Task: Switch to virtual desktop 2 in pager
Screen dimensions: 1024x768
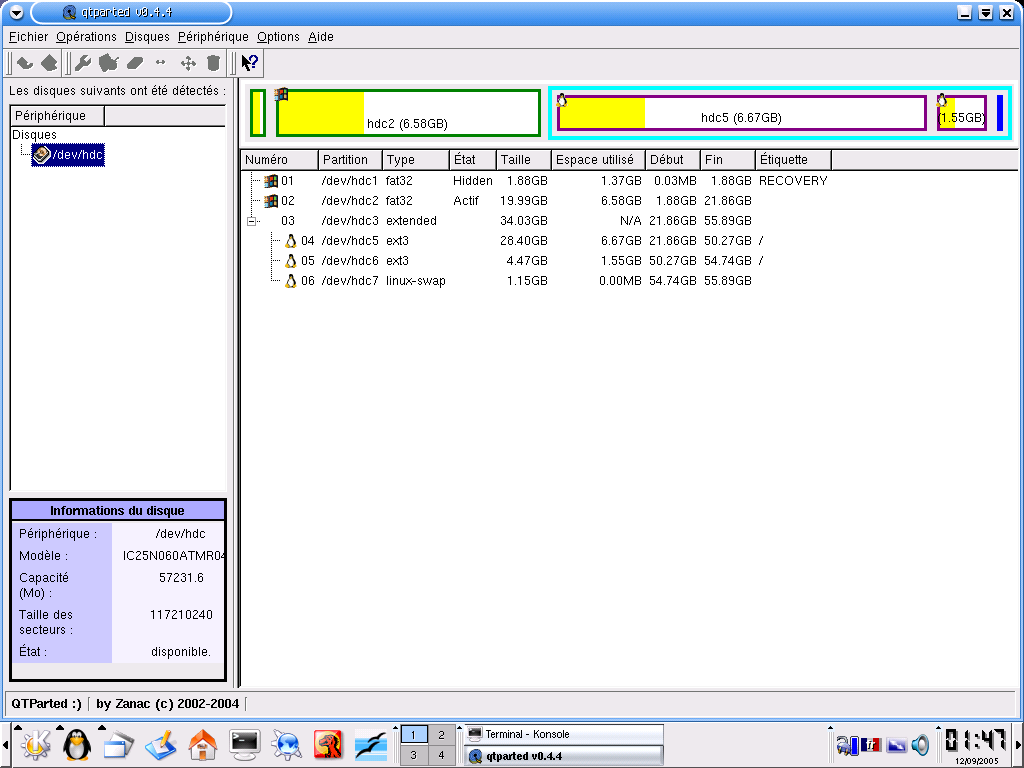Action: [441, 735]
